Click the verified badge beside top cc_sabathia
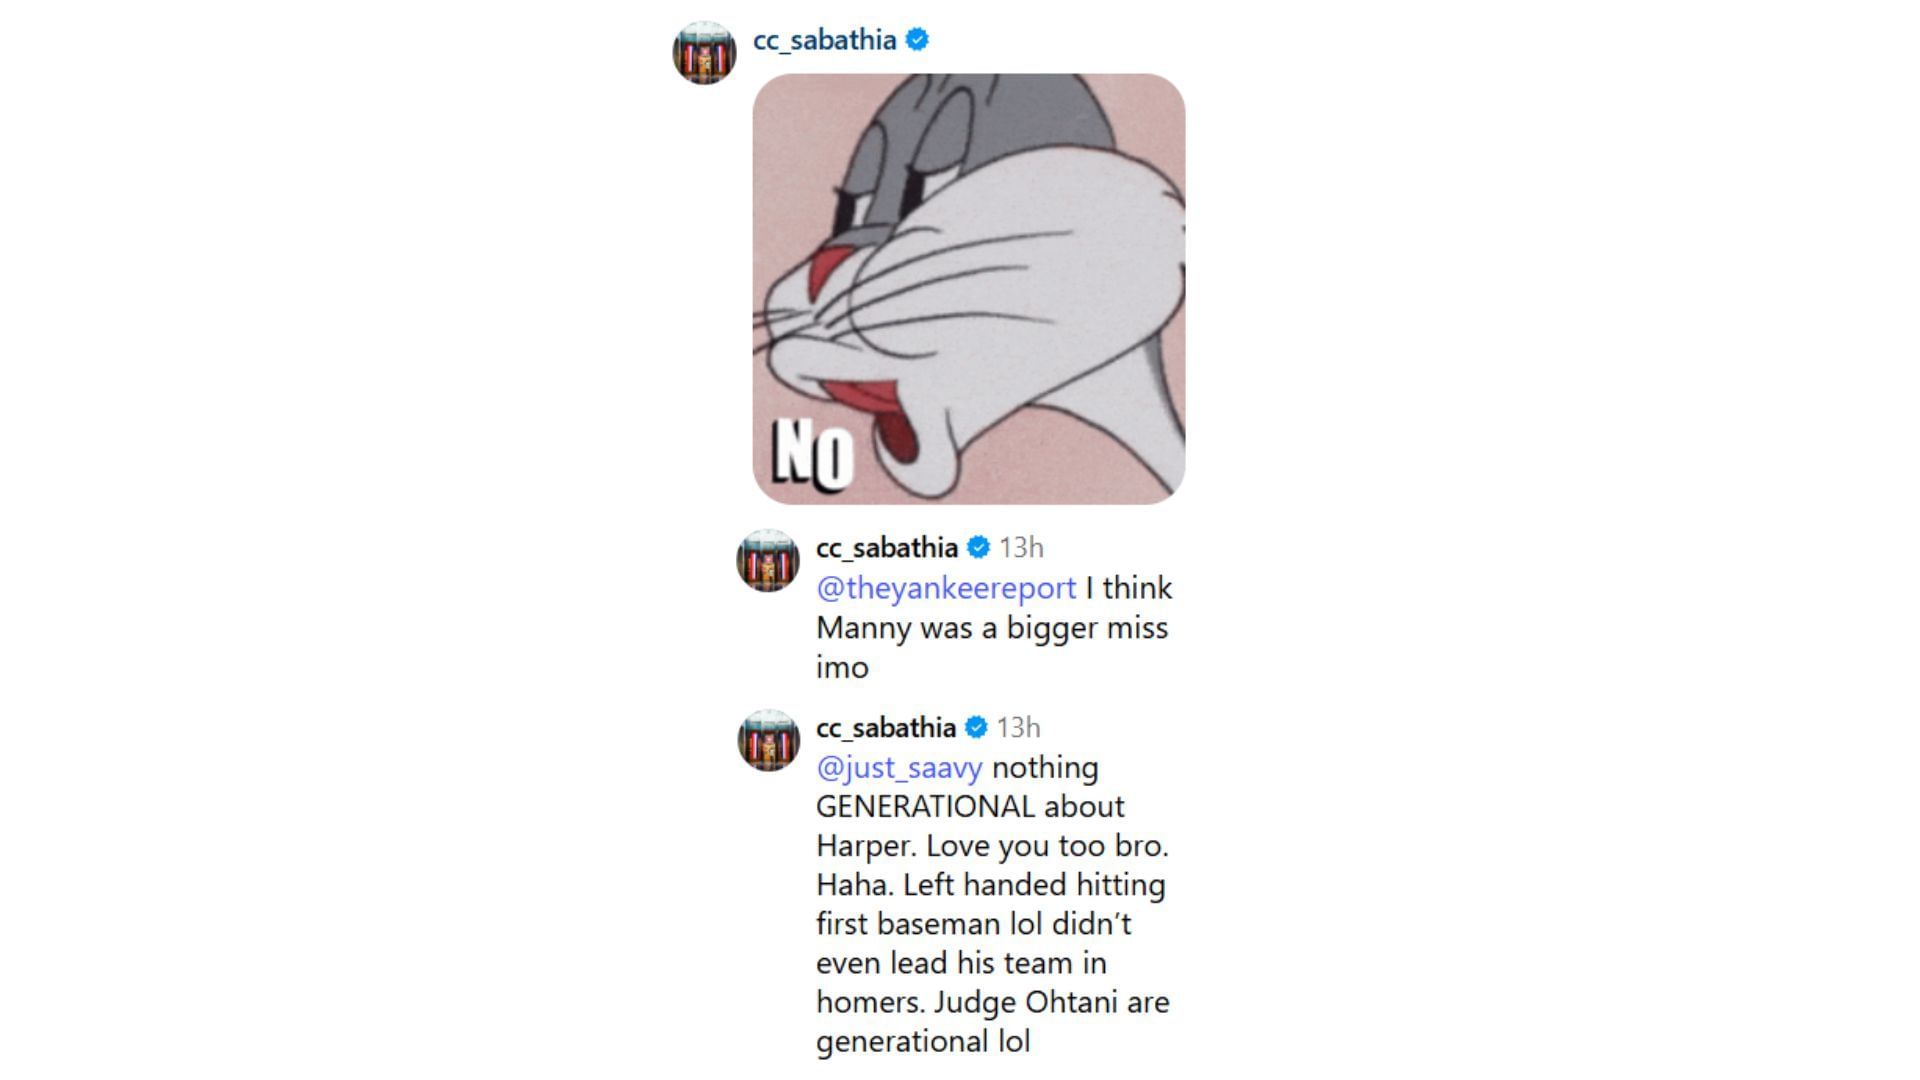The height and width of the screenshot is (1080, 1920). point(917,40)
